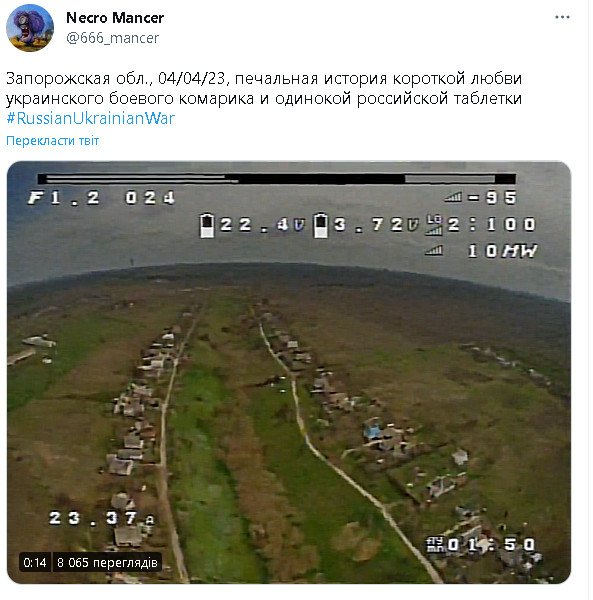The height and width of the screenshot is (600, 593).
Task: Follow the #RussianUkrainianWar hashtag
Action: click(x=91, y=118)
